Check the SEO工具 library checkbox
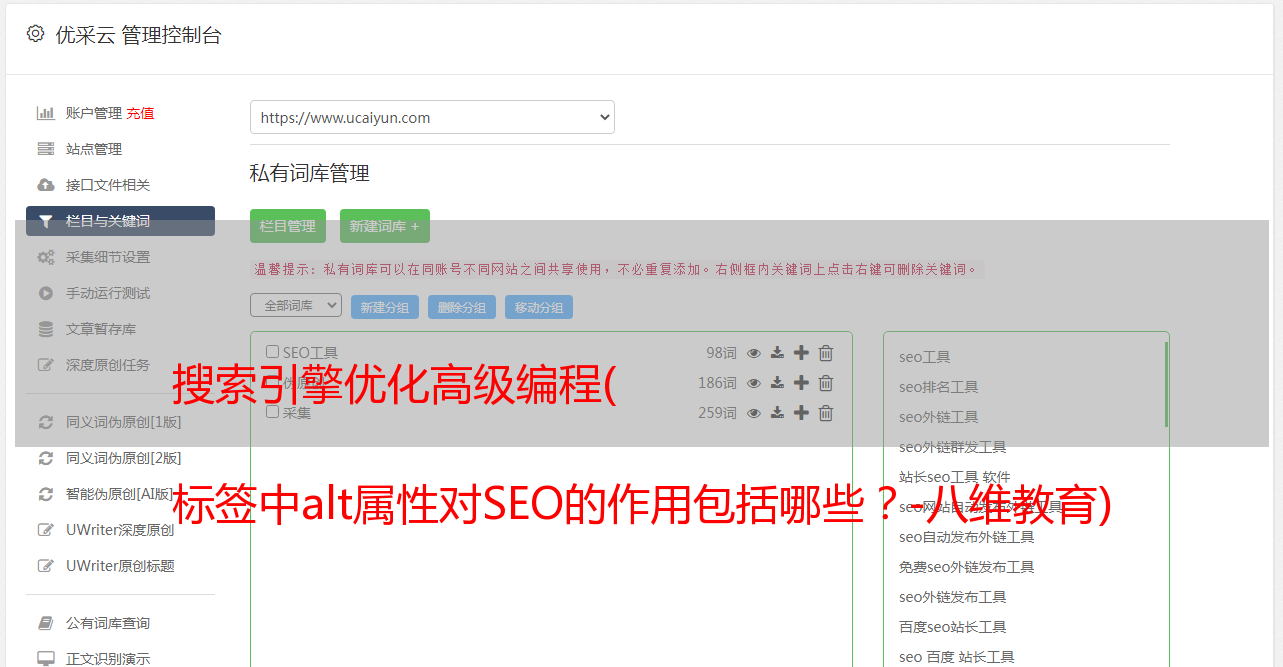 (273, 352)
